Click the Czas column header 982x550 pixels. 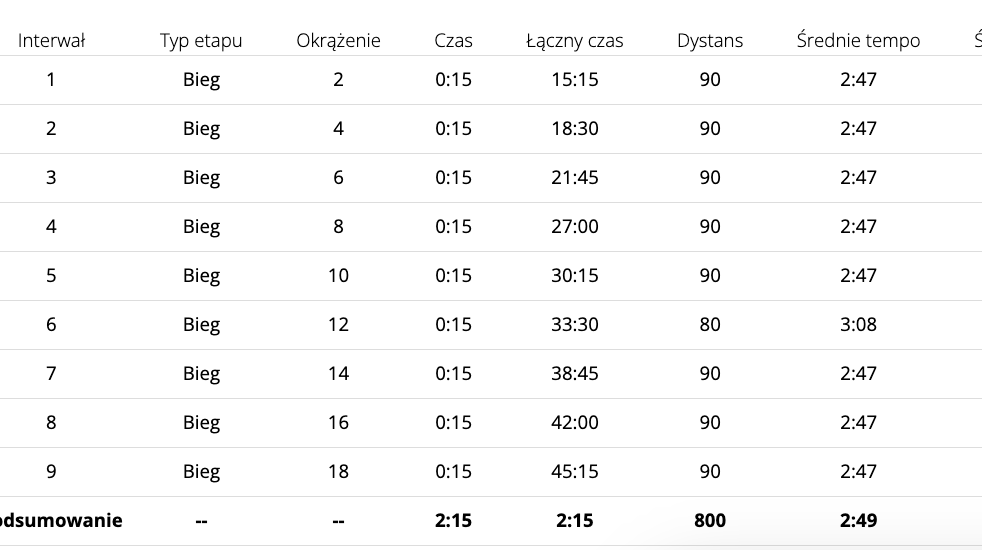(x=453, y=41)
